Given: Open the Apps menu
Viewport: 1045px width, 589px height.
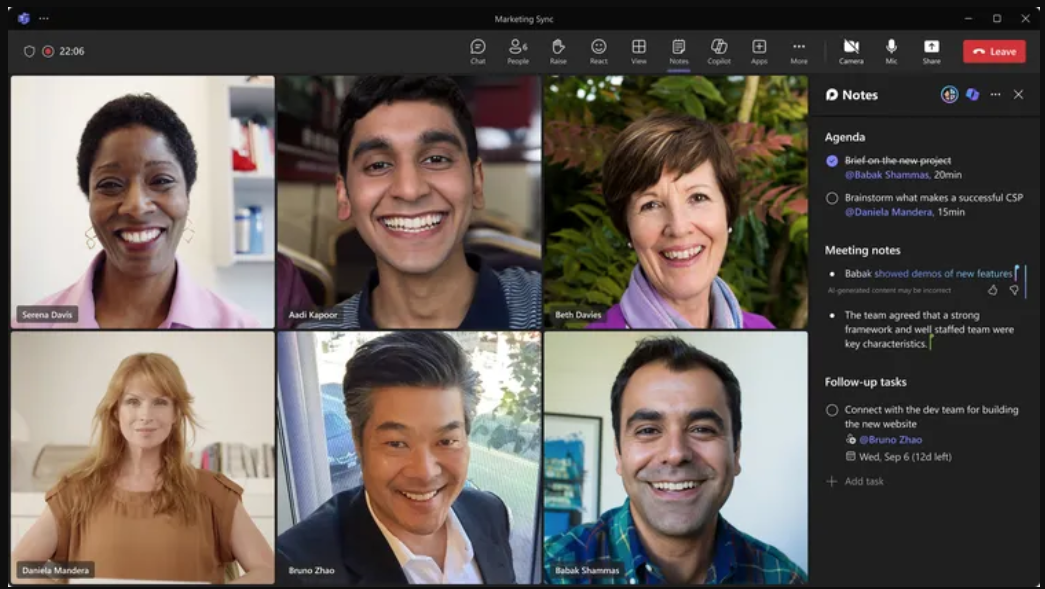Looking at the screenshot, I should 759,51.
